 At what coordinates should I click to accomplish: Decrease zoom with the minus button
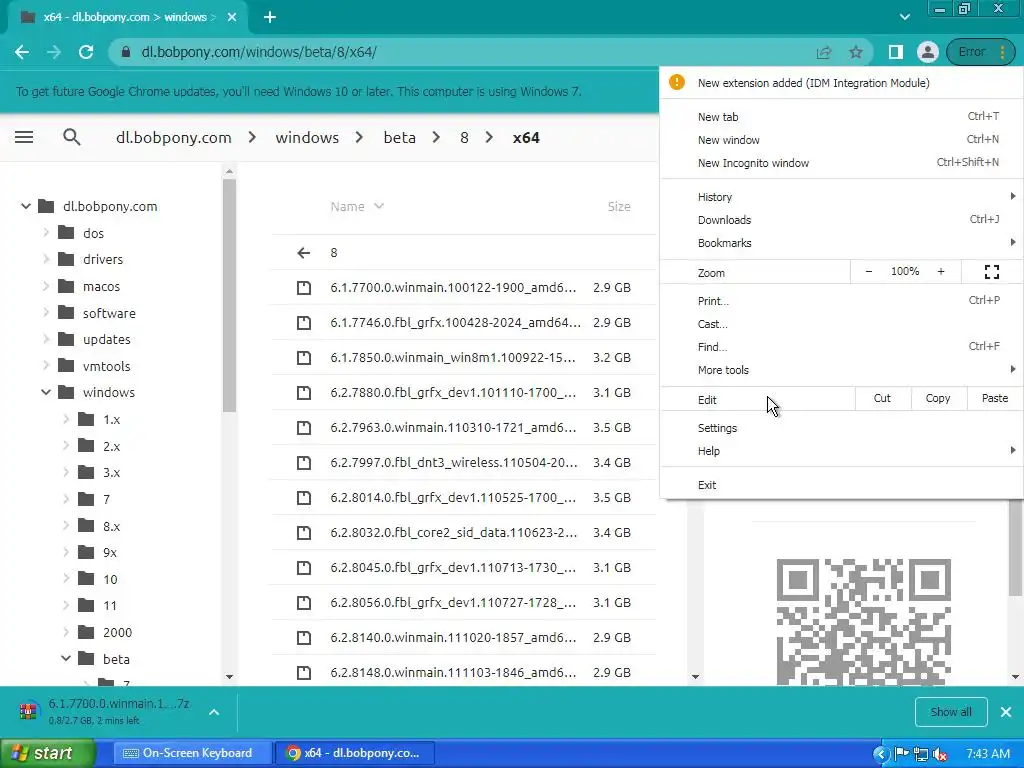(x=869, y=272)
